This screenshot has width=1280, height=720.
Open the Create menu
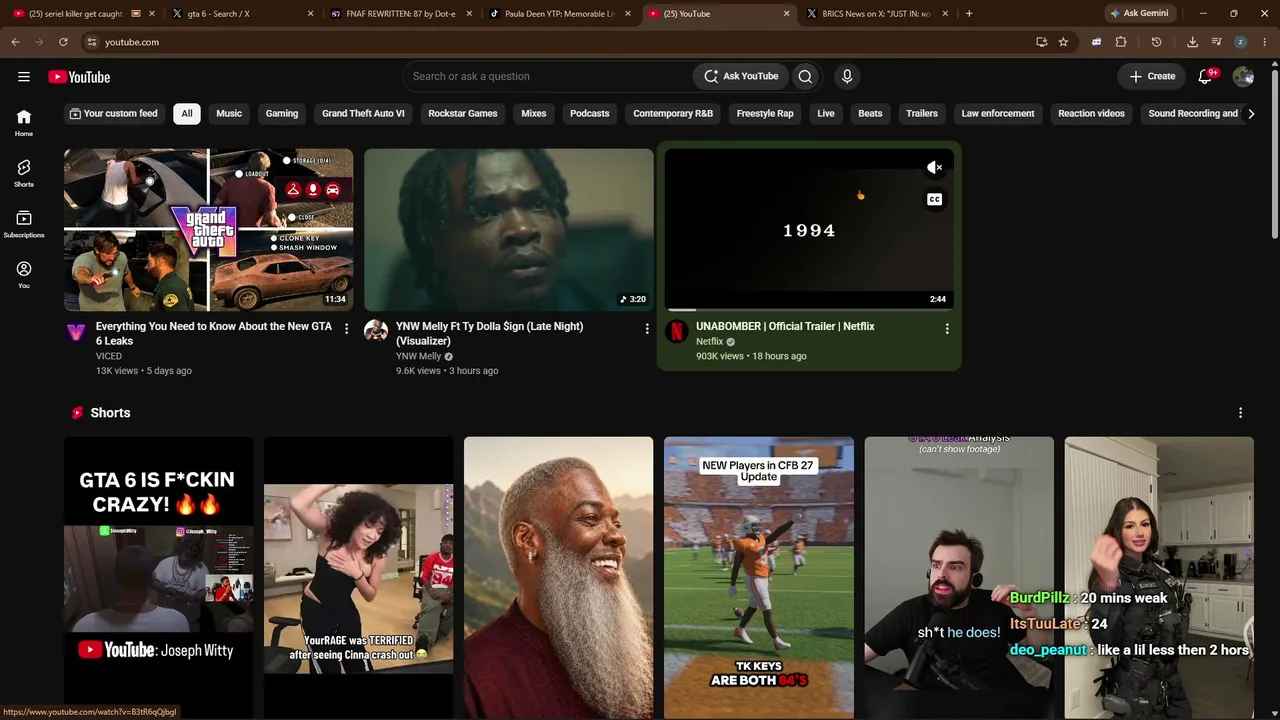[1152, 76]
